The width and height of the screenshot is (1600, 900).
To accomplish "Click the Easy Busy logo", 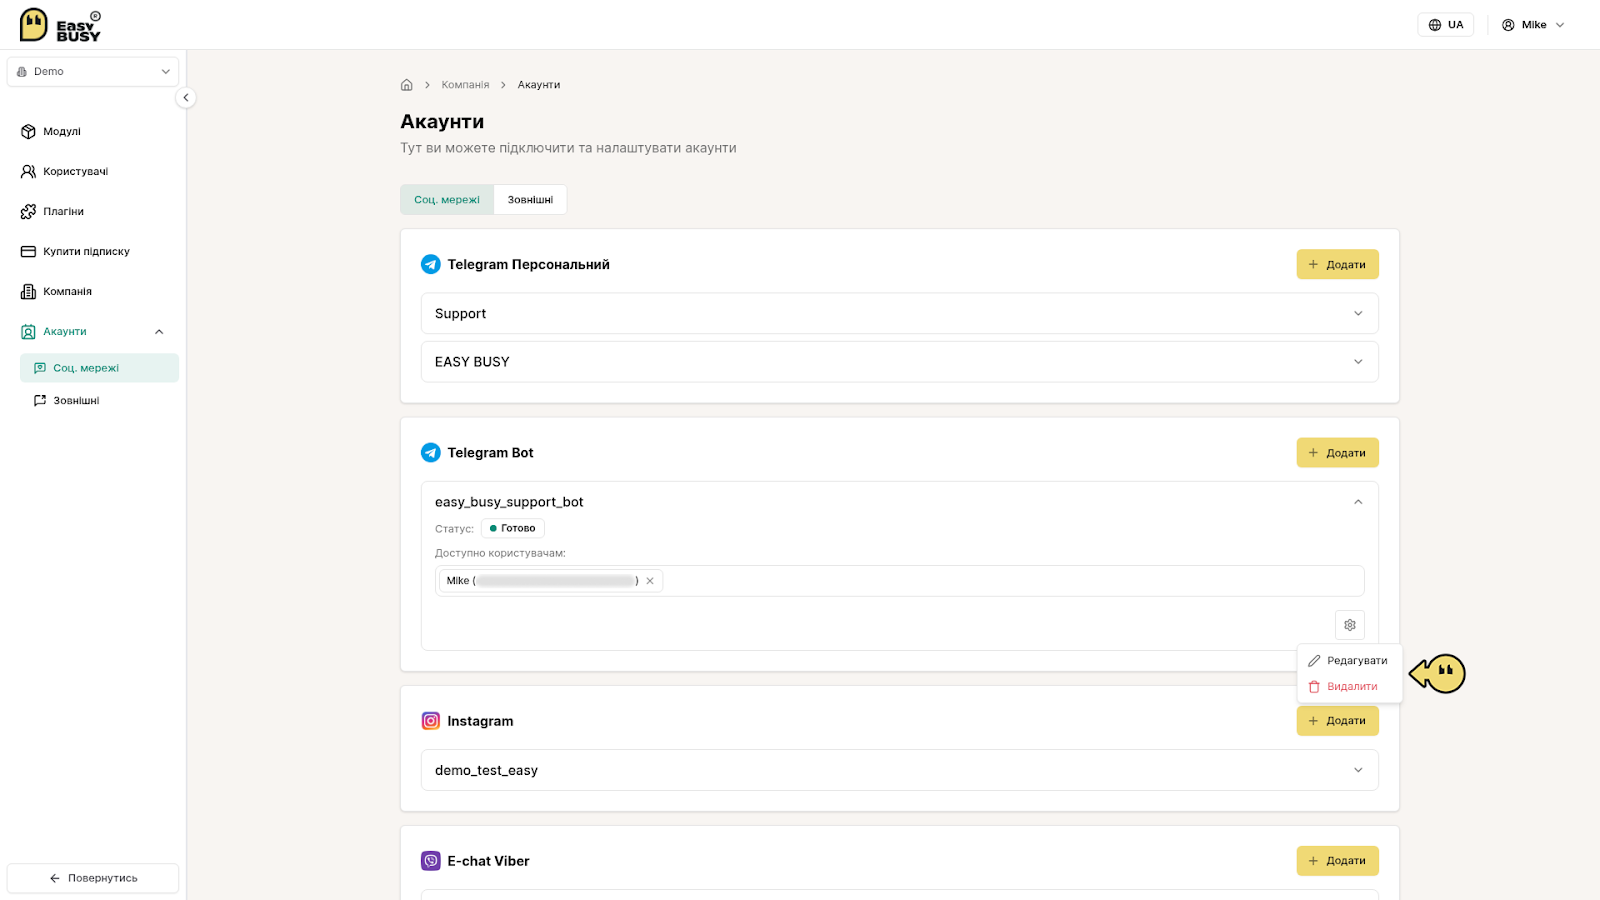I will (60, 25).
